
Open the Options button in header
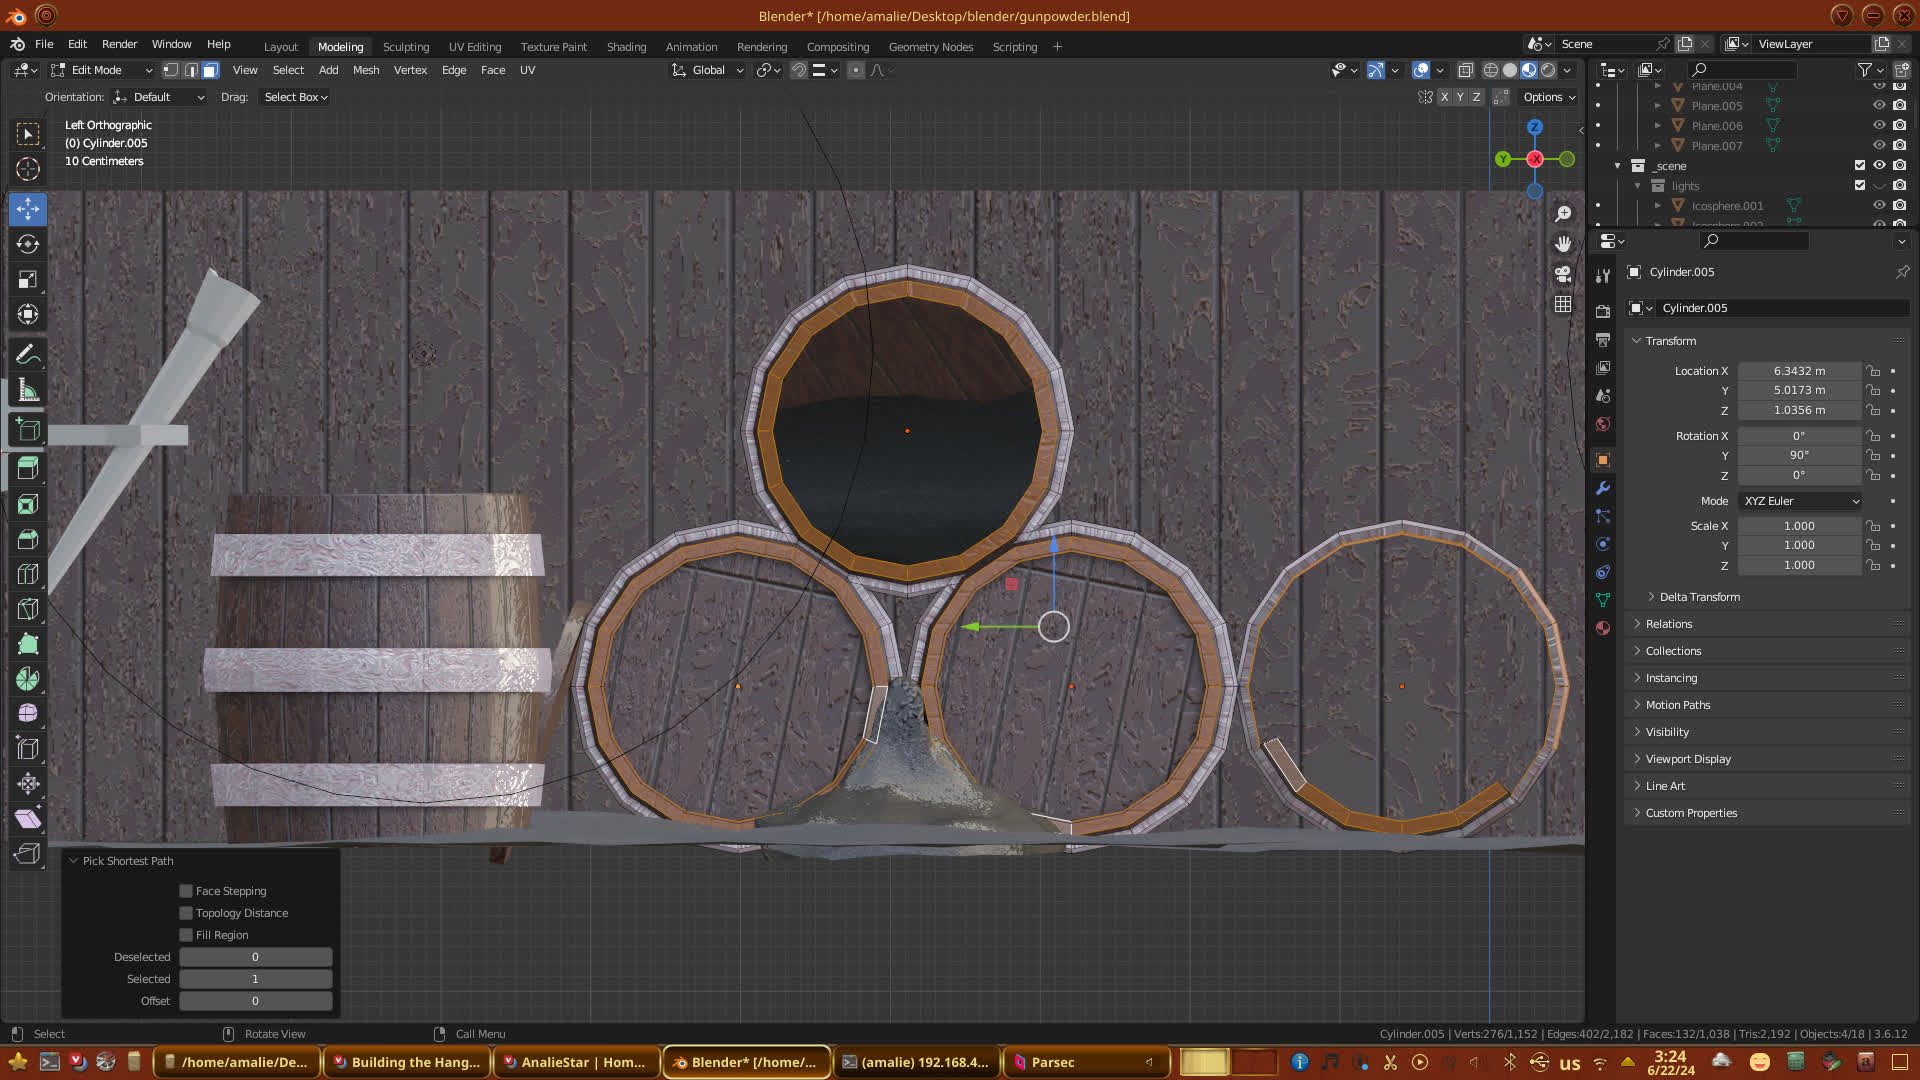click(1548, 97)
